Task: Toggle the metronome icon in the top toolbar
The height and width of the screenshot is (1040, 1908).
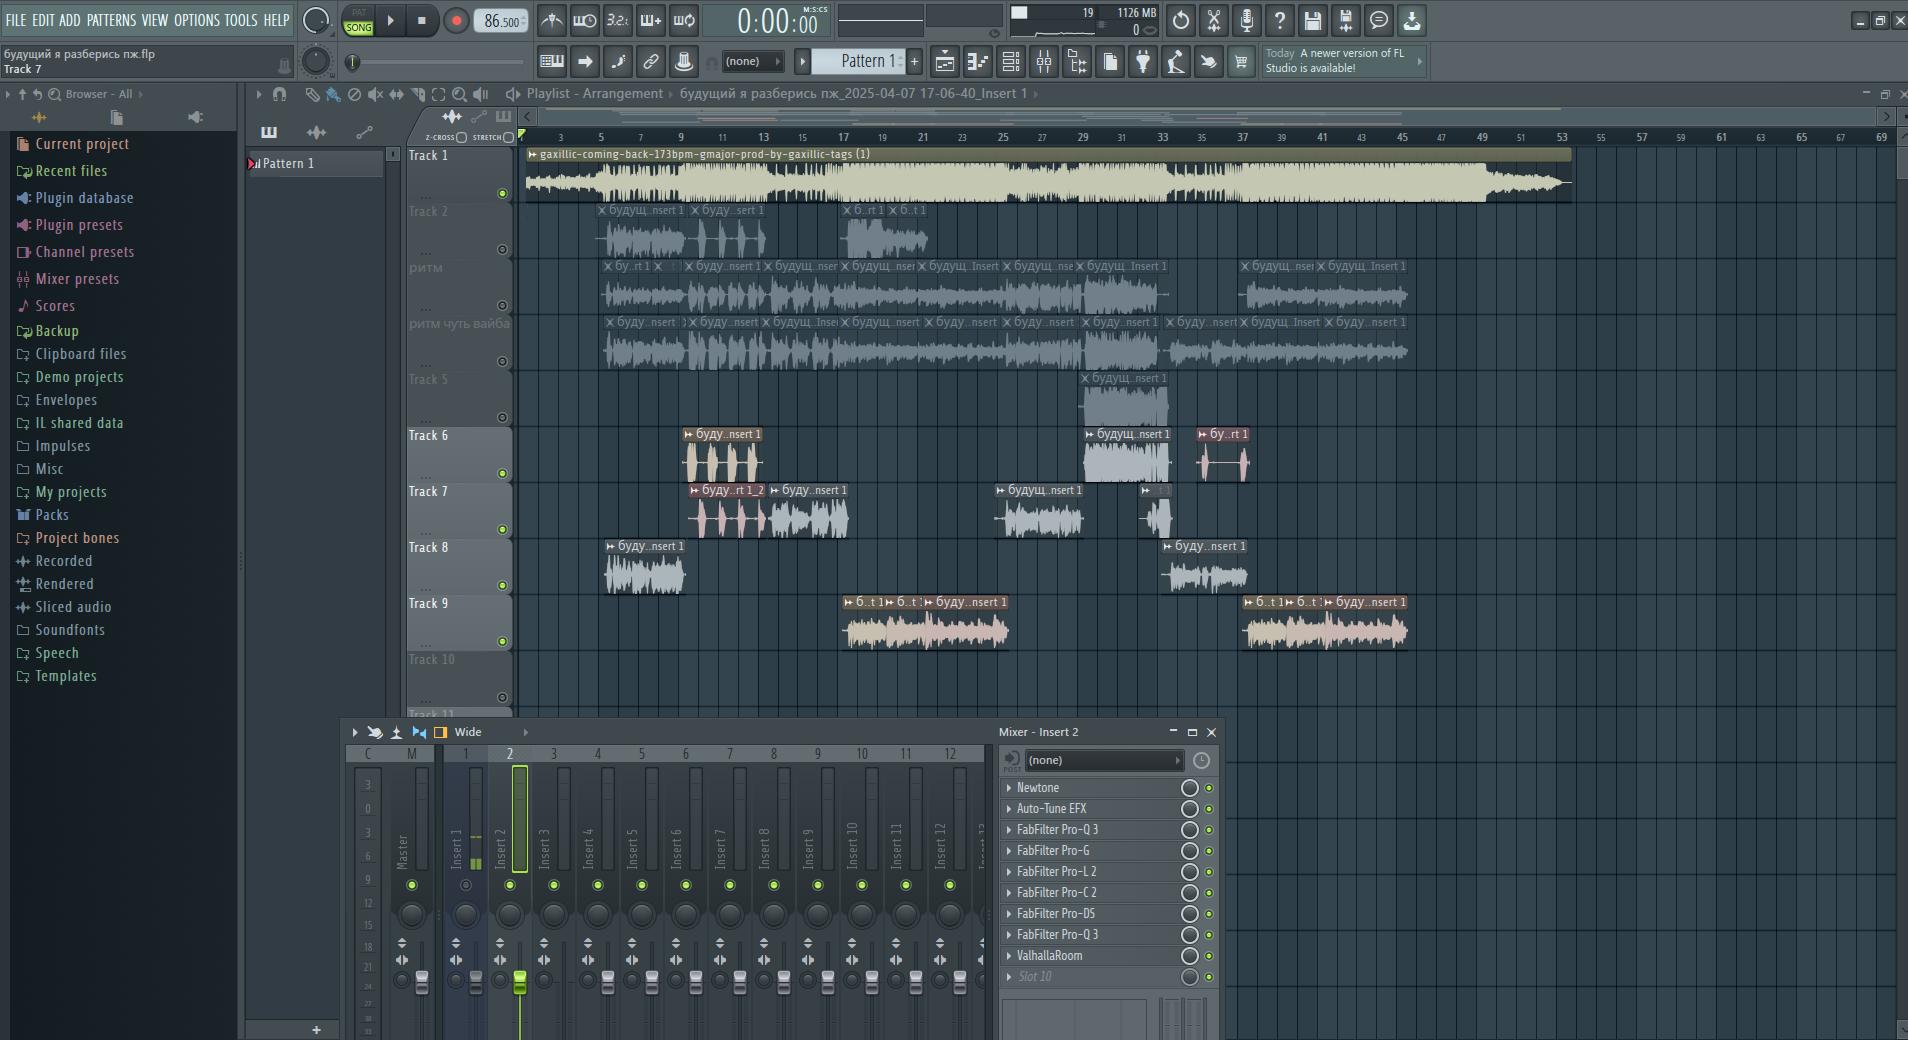Action: coord(551,21)
